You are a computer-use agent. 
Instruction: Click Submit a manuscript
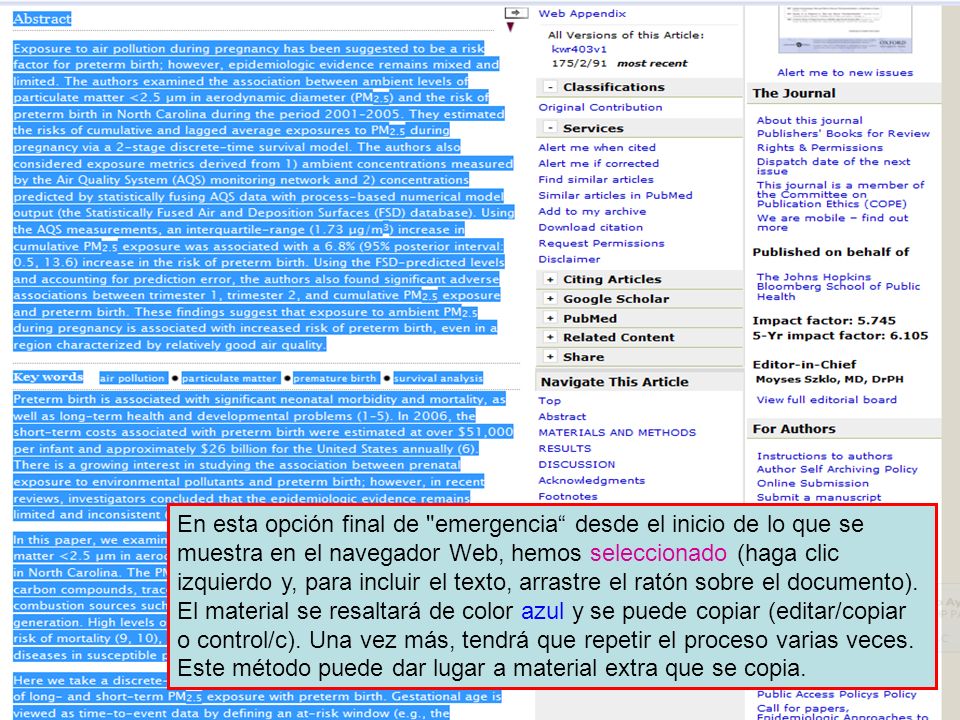tap(819, 497)
